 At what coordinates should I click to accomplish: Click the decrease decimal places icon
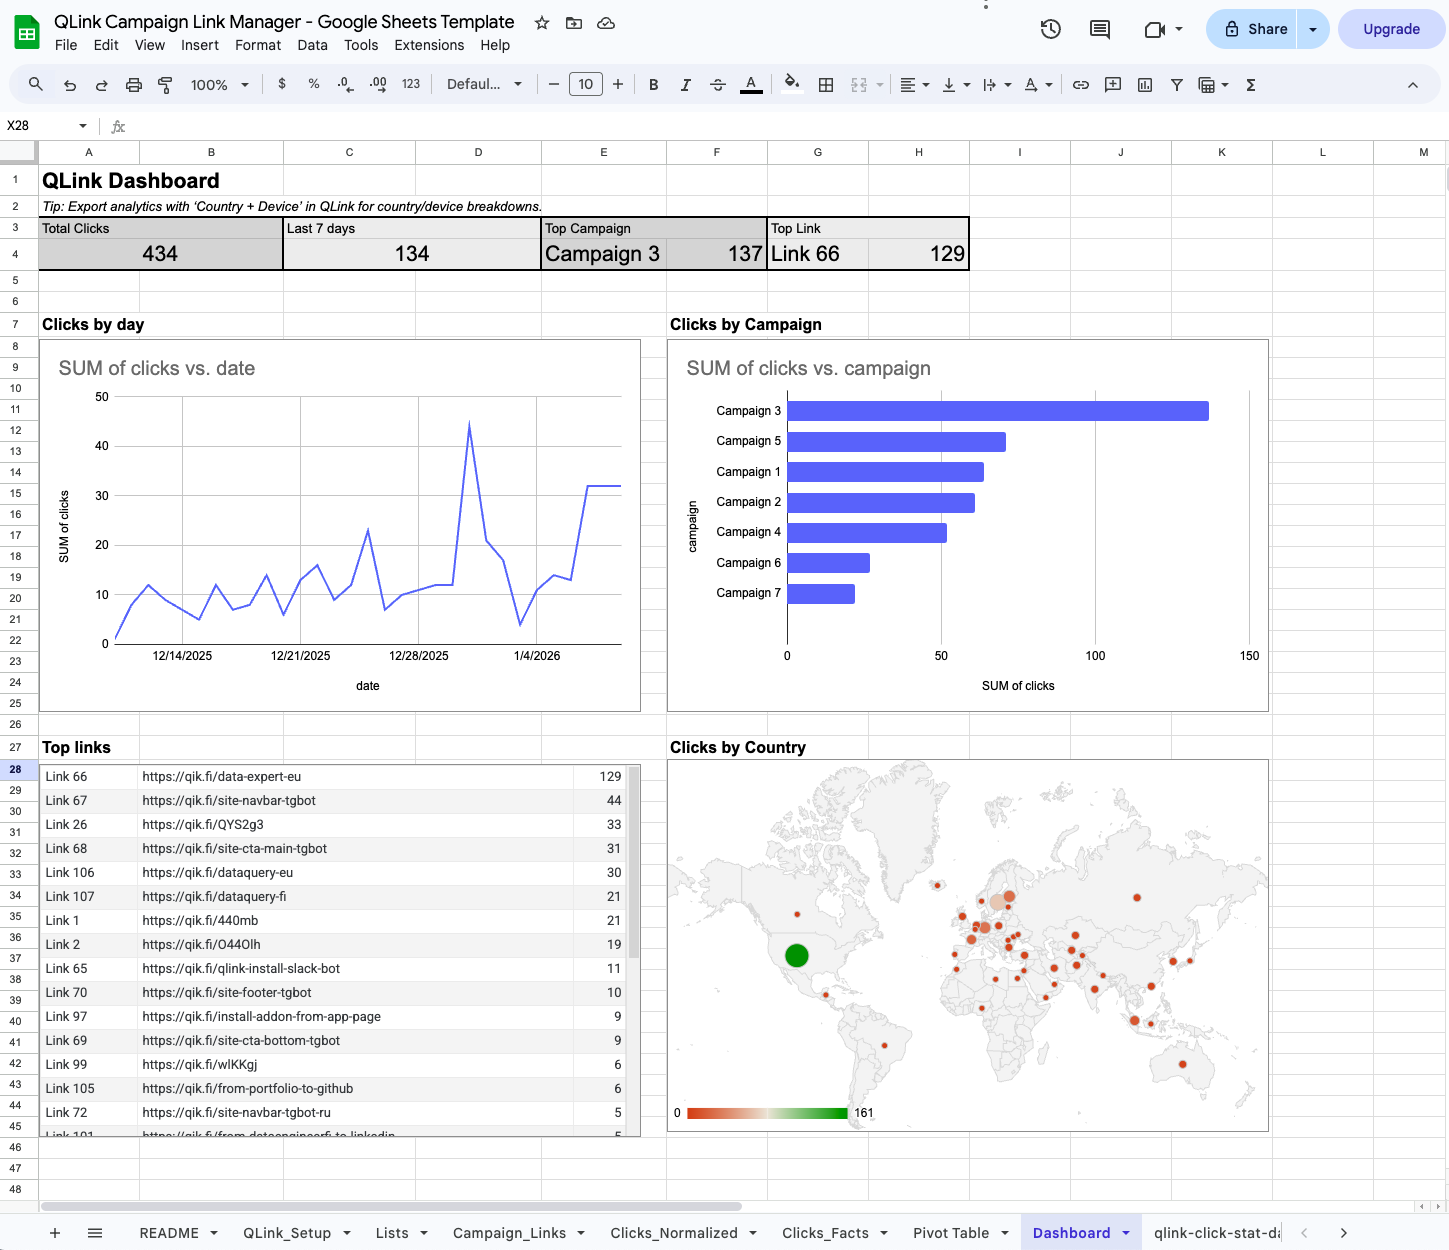point(345,84)
